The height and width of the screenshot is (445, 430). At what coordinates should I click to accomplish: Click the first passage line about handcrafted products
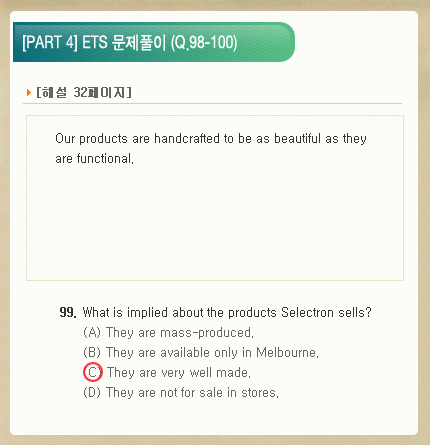pyautogui.click(x=211, y=139)
